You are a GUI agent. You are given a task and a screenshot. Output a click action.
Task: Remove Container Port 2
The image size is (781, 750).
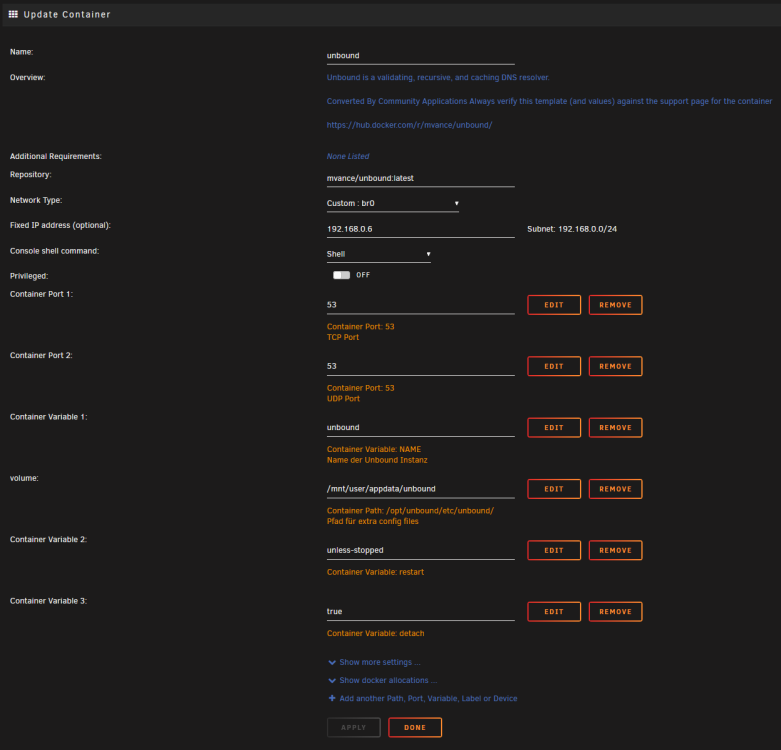[x=616, y=366]
